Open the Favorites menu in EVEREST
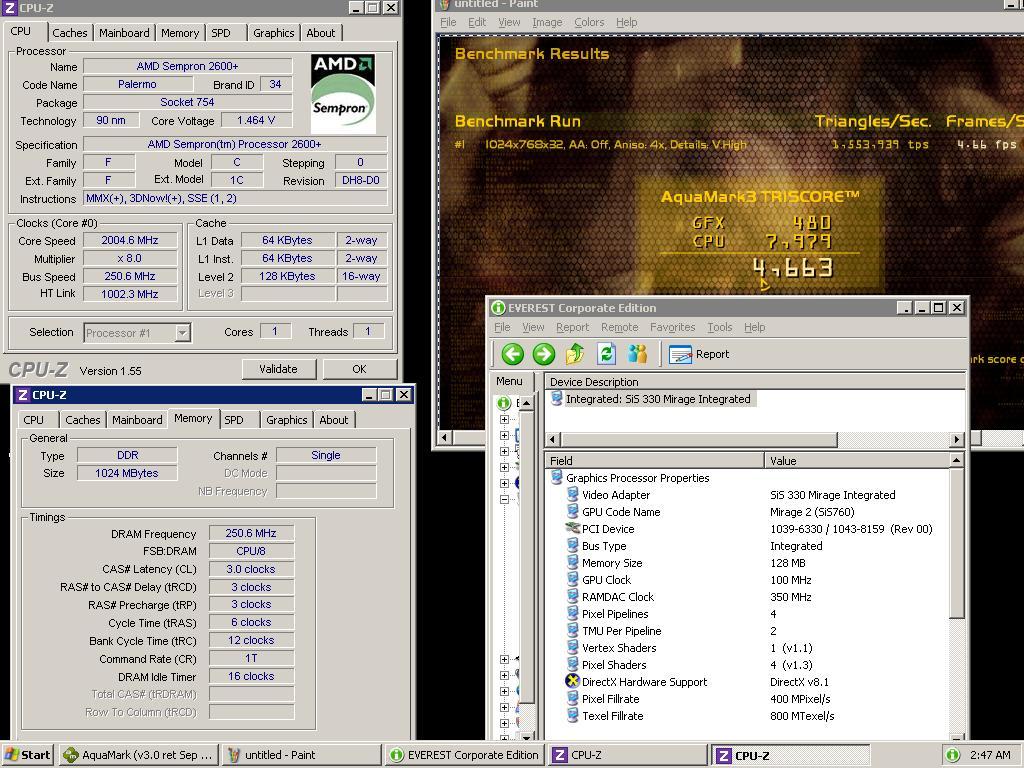The image size is (1024, 768). (x=673, y=327)
